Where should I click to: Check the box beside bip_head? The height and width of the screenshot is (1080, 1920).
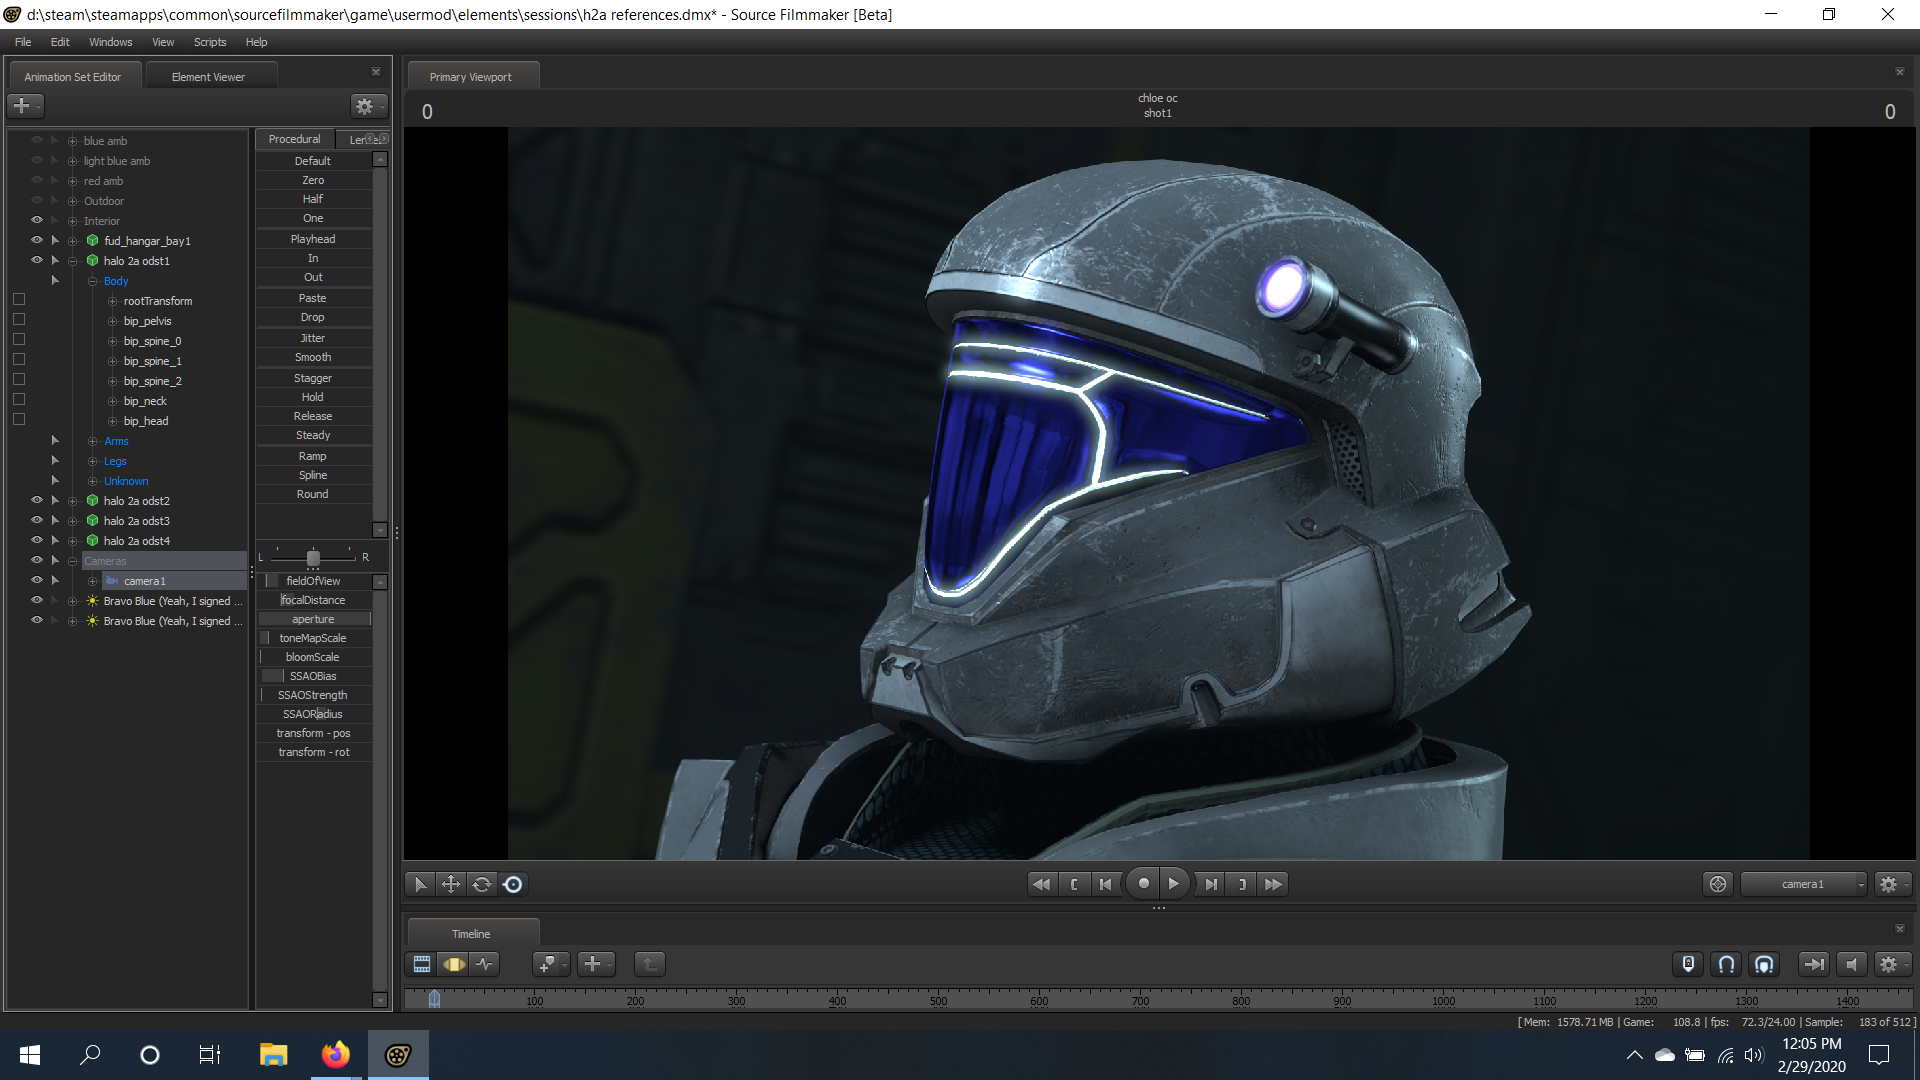(x=19, y=420)
